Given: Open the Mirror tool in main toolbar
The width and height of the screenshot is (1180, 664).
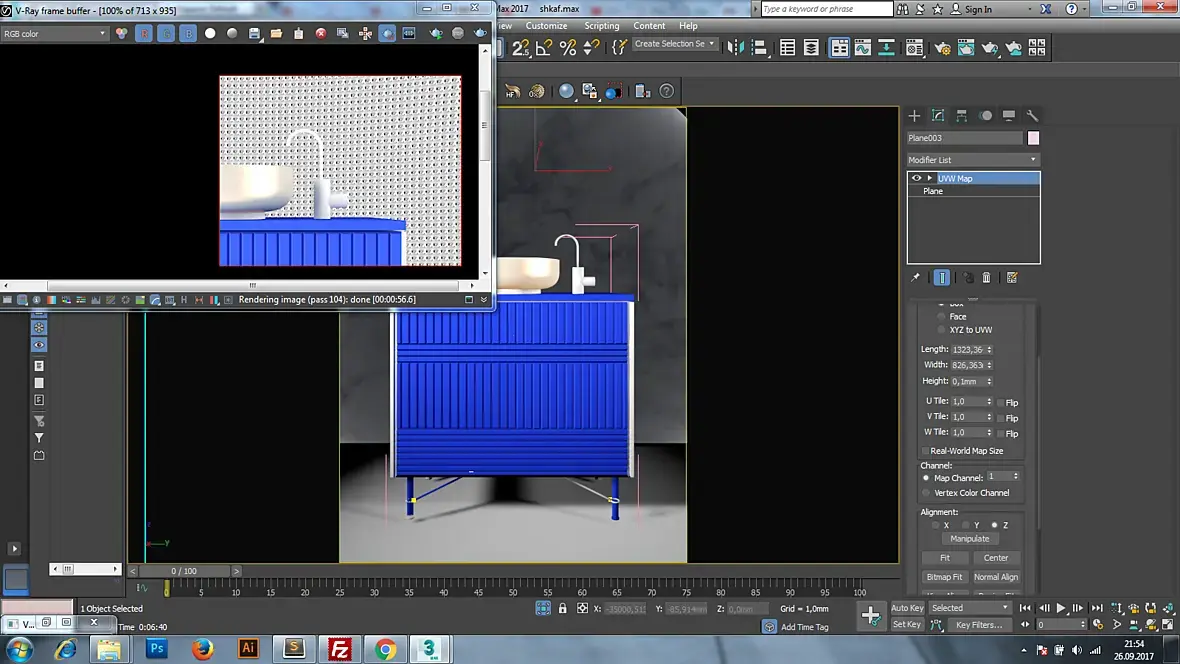Looking at the screenshot, I should click(x=736, y=47).
